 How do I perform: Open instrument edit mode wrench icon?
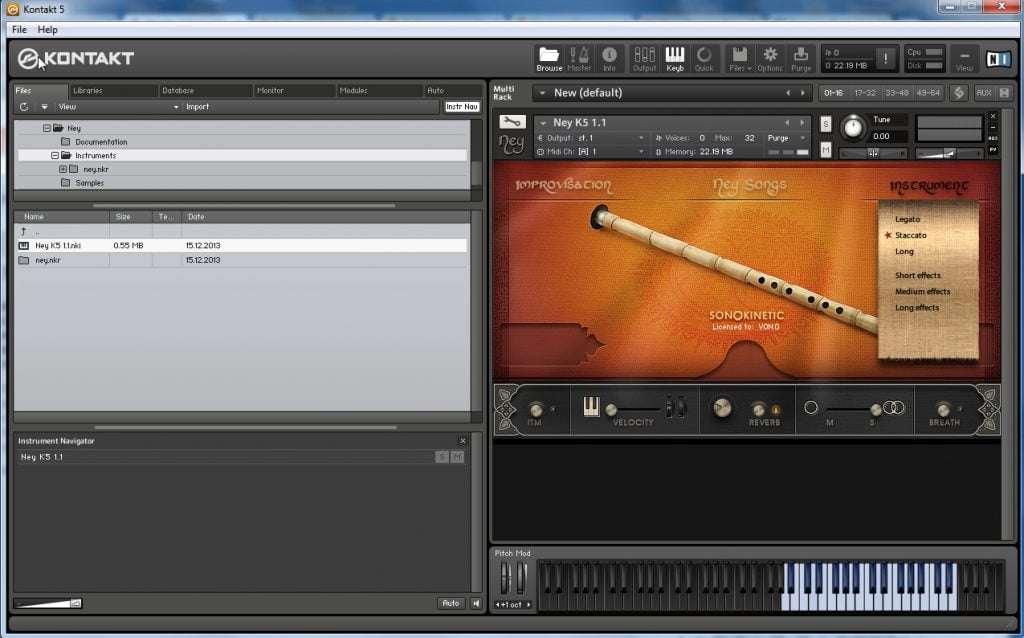click(x=512, y=122)
